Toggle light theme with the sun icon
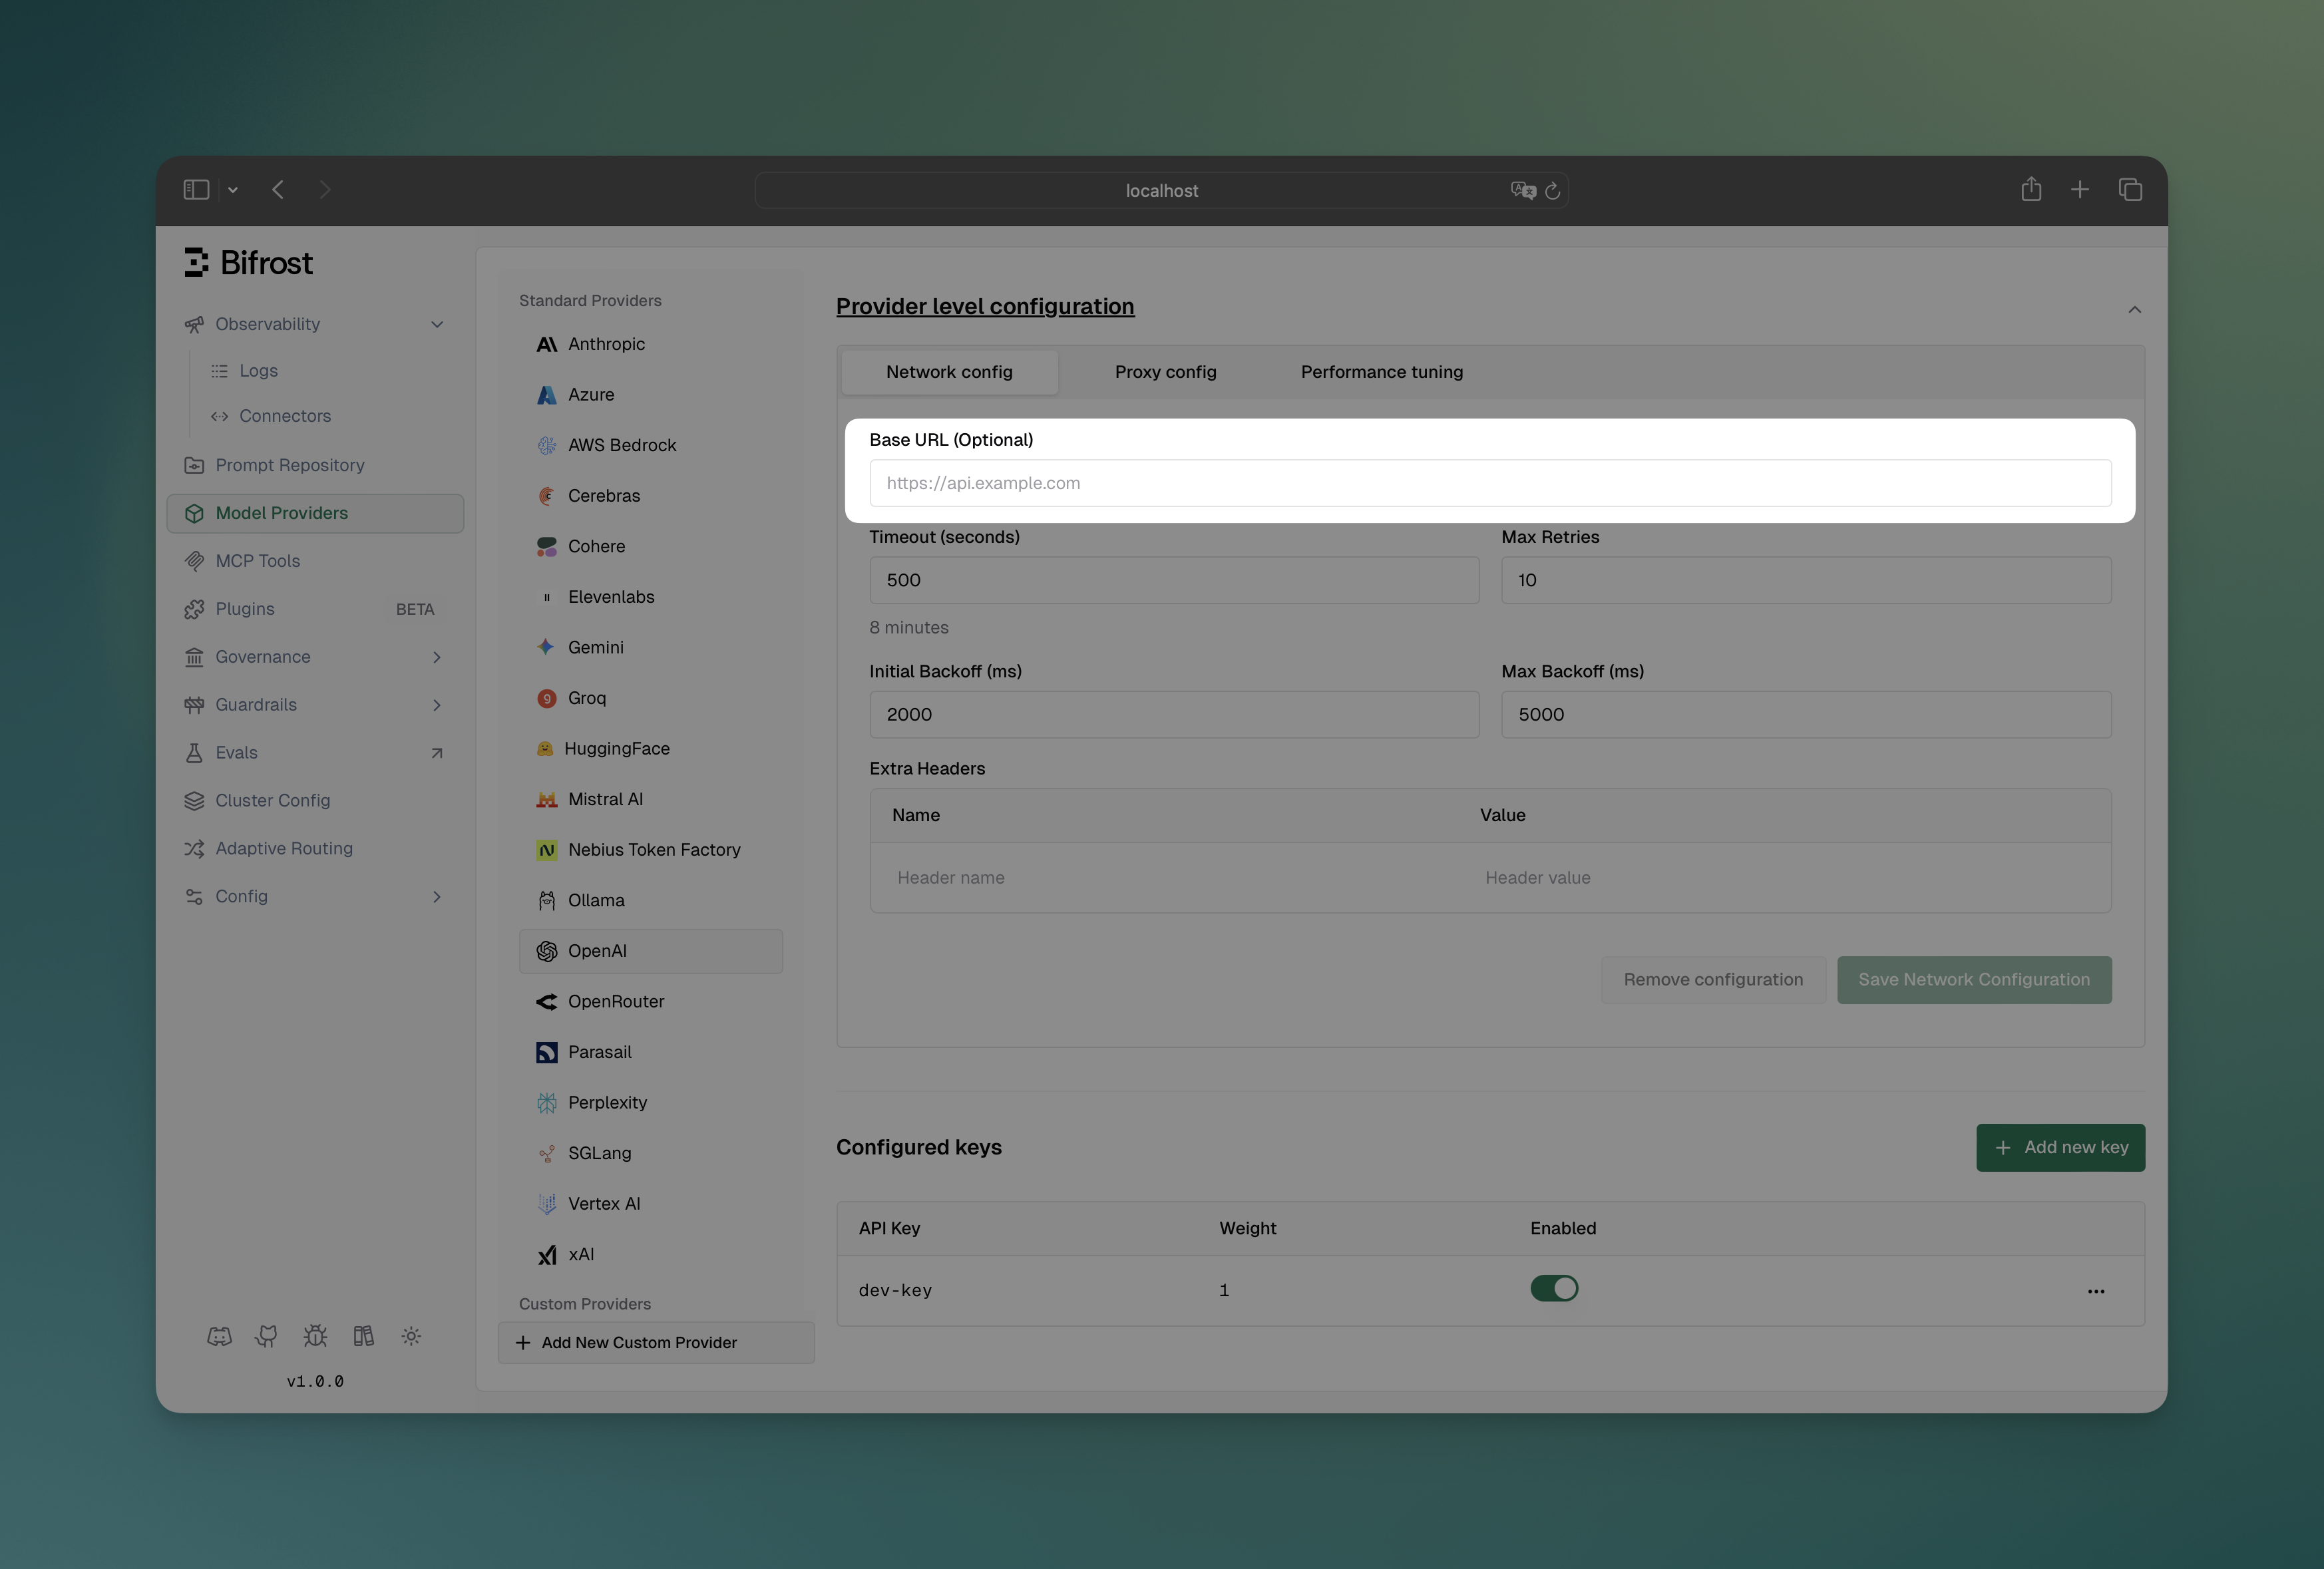 point(411,1336)
